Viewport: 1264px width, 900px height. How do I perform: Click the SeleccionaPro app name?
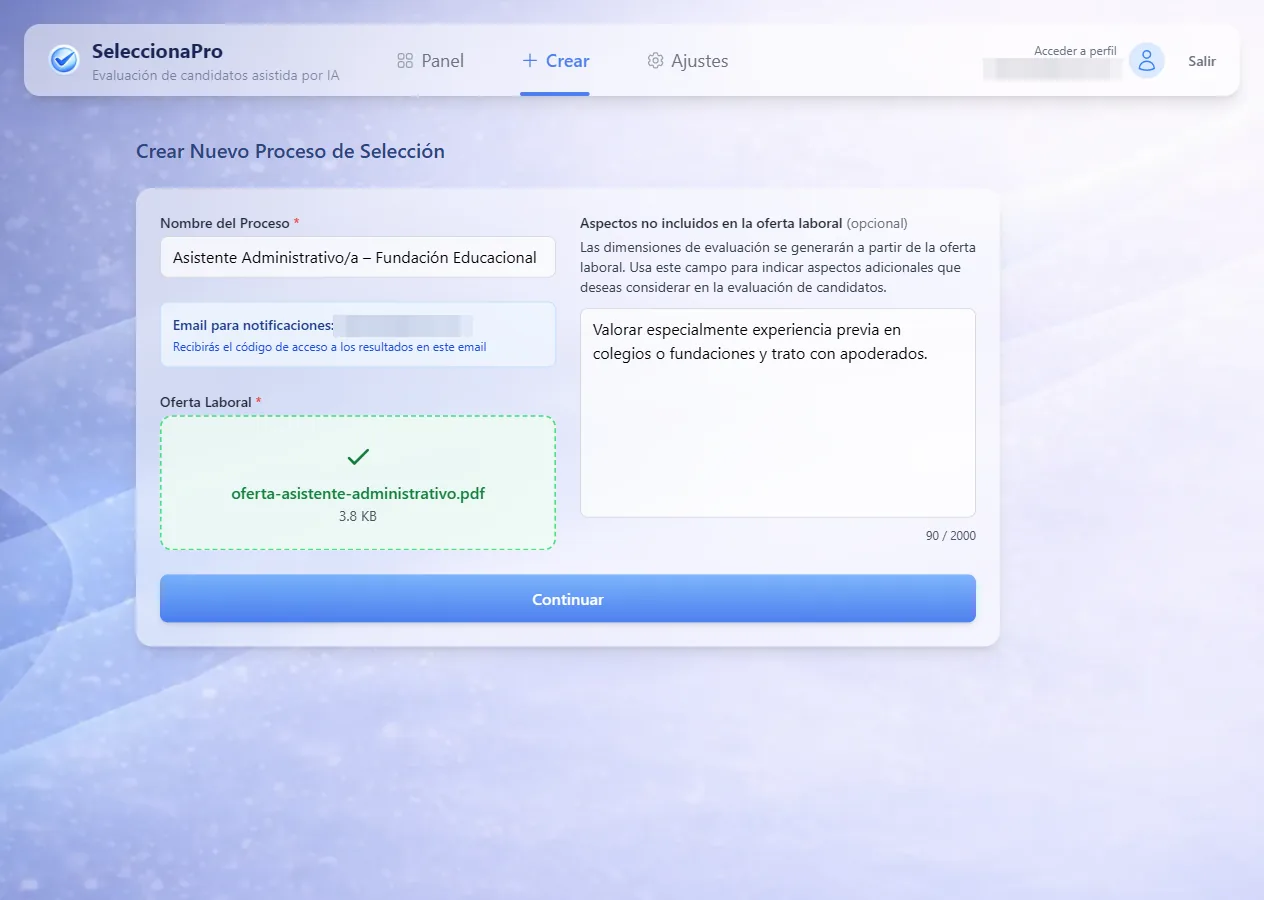click(157, 51)
